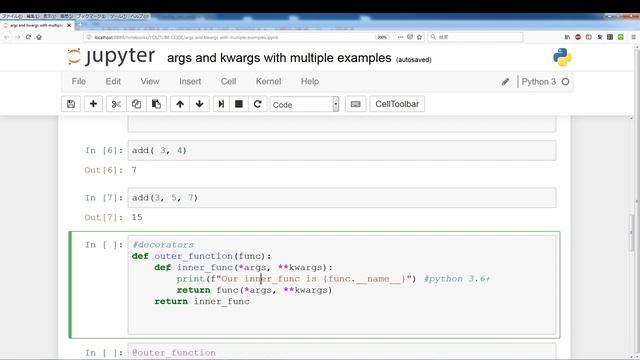Run cell and select below icon
The image size is (640, 360).
click(x=221, y=104)
